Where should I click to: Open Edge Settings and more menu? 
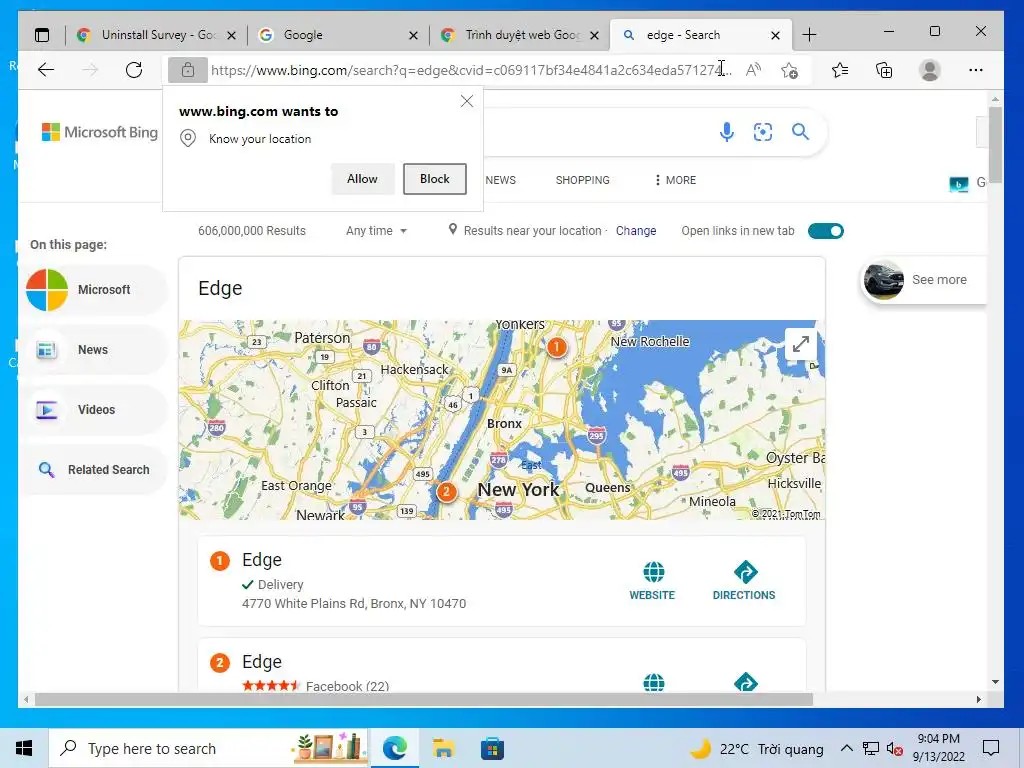[976, 70]
